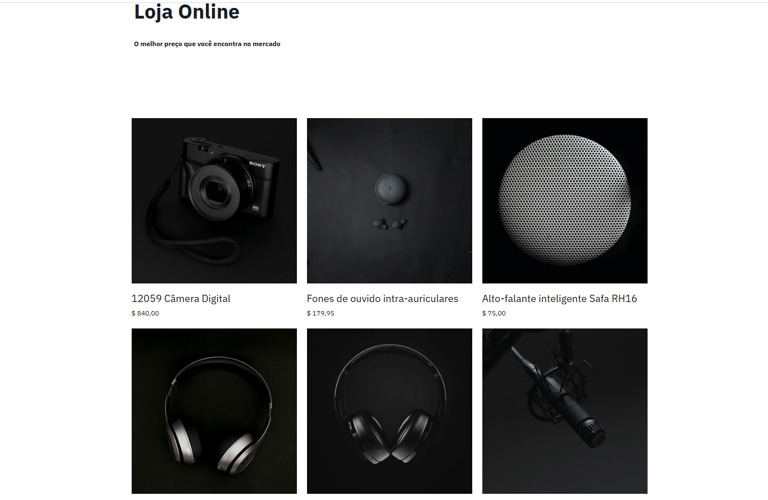
Task: Open the black folded headphones image
Action: tap(389, 411)
